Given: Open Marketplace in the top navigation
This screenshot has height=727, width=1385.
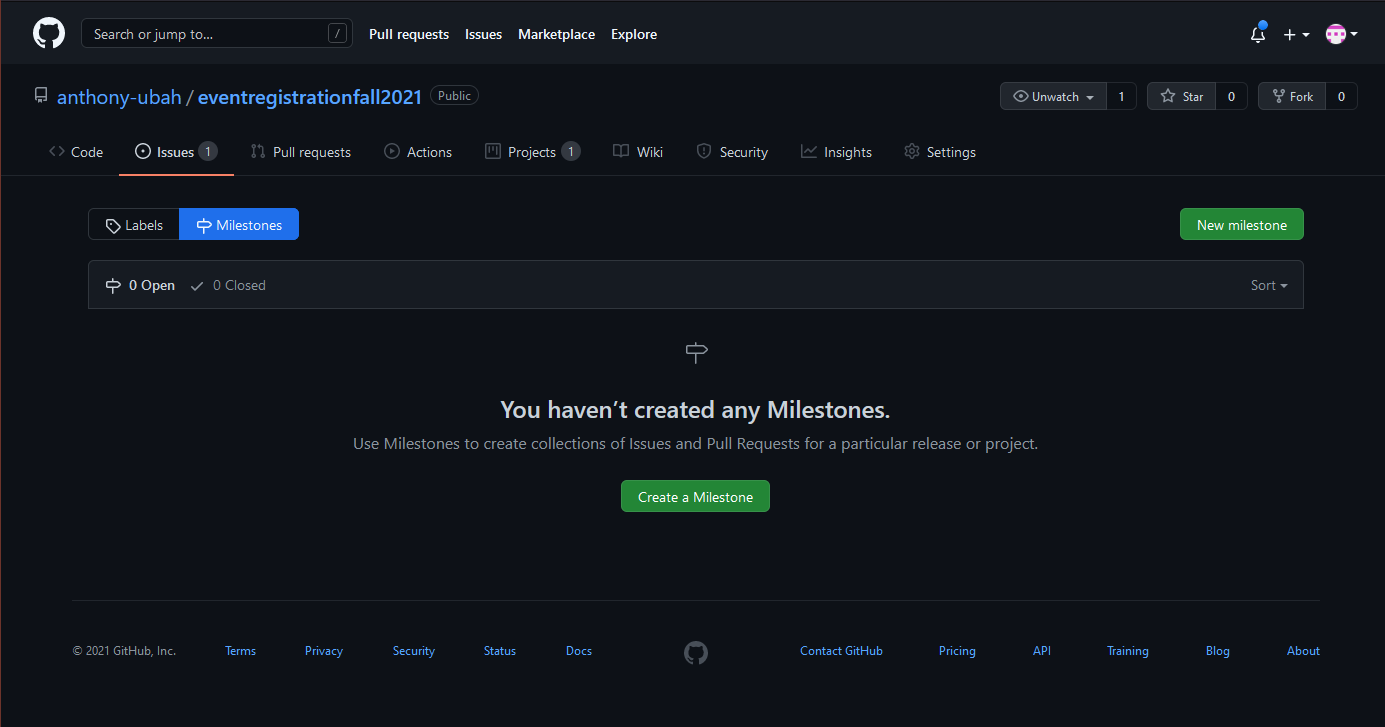Looking at the screenshot, I should [556, 34].
